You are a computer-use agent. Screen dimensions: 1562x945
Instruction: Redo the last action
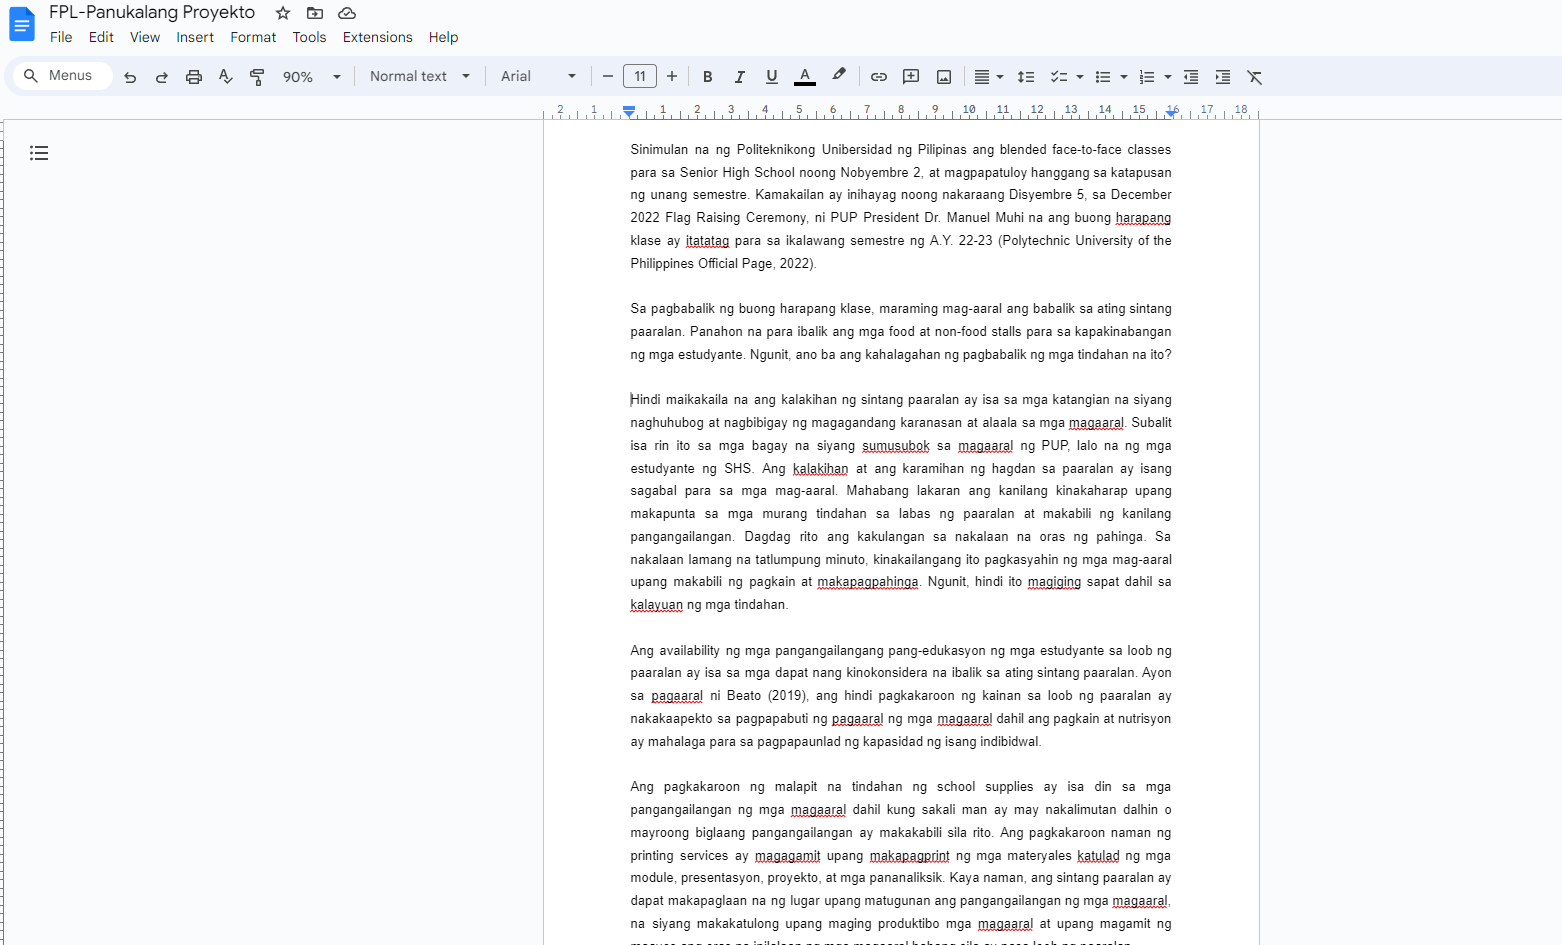162,77
